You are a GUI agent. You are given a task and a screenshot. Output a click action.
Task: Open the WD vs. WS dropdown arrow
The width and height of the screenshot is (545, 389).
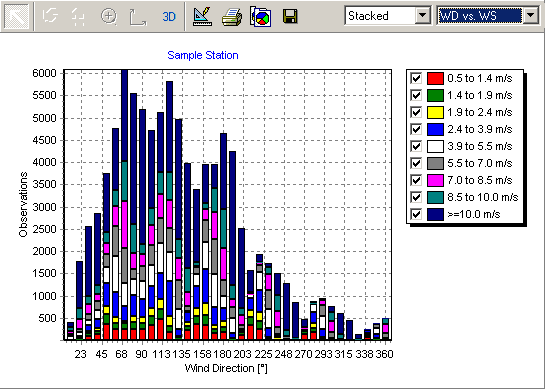click(x=531, y=15)
